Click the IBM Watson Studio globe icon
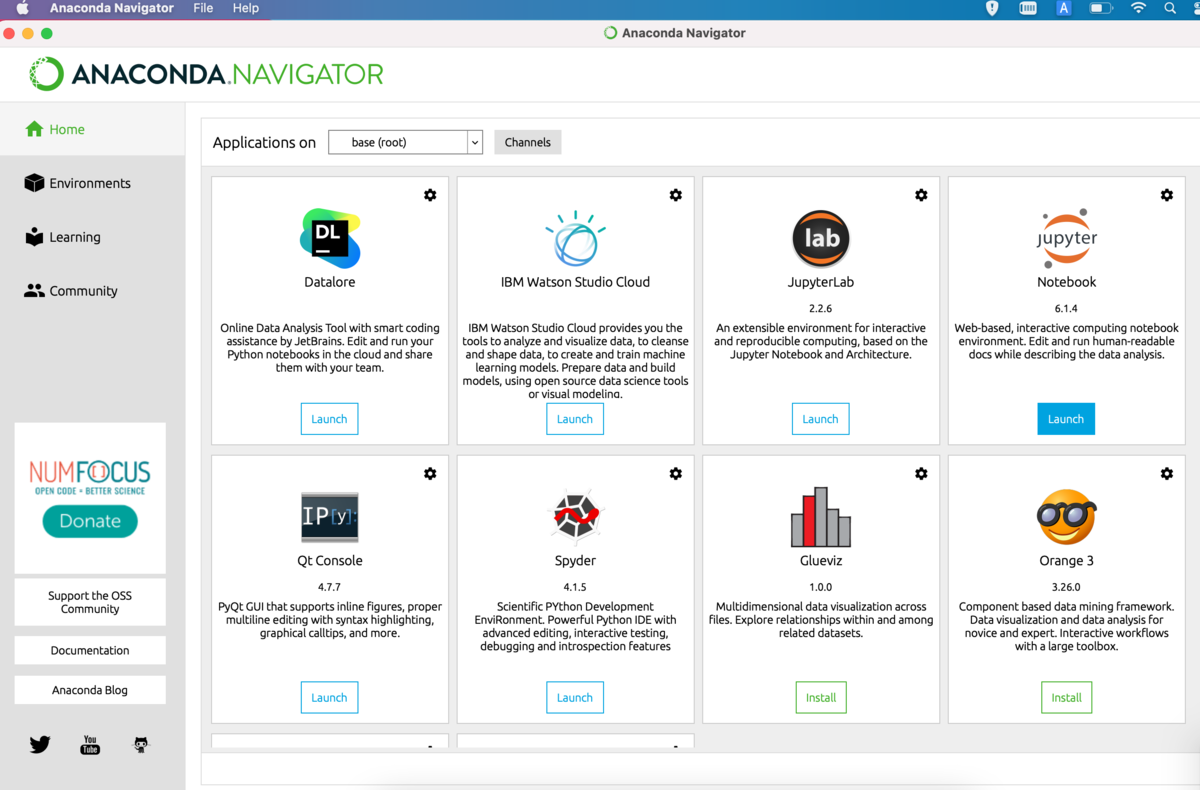The image size is (1200, 790). click(x=575, y=238)
